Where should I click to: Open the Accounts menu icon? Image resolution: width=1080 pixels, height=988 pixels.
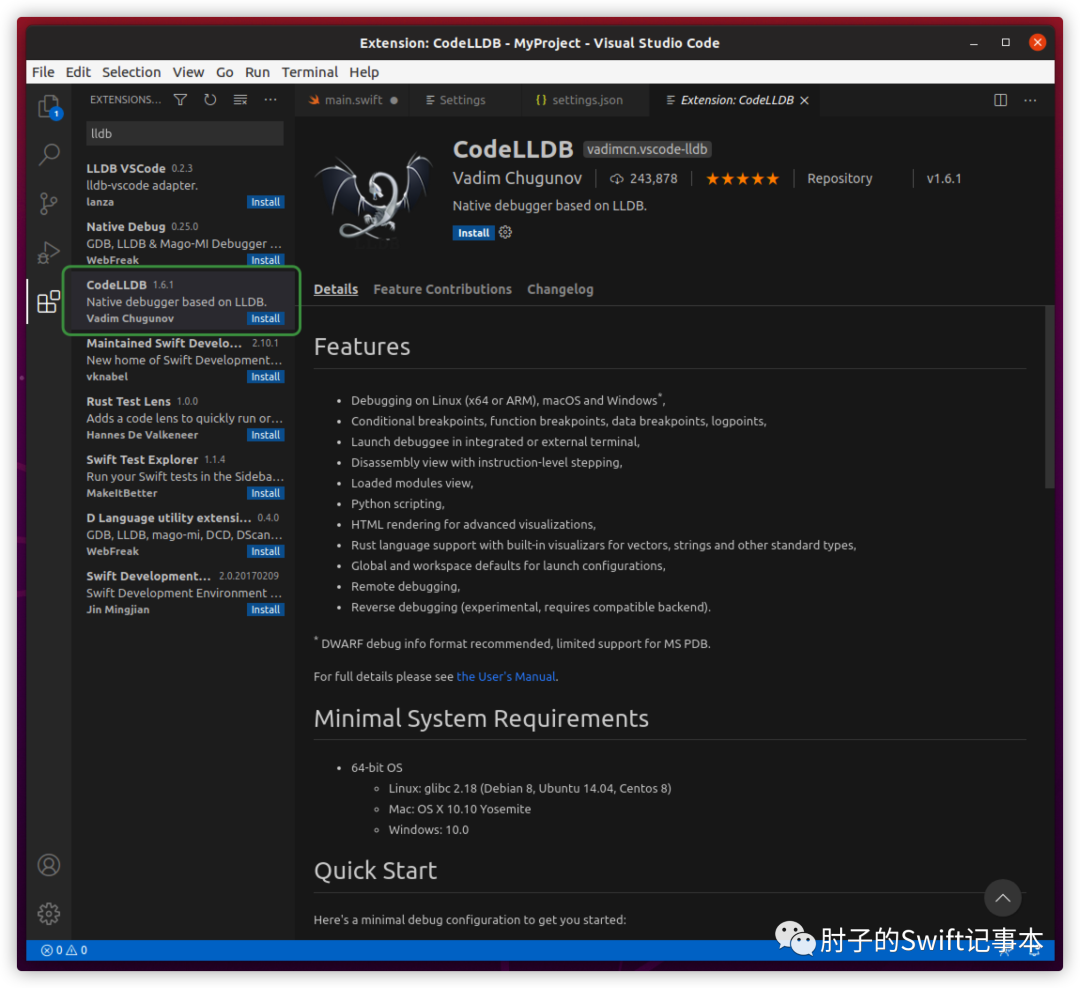pyautogui.click(x=49, y=865)
